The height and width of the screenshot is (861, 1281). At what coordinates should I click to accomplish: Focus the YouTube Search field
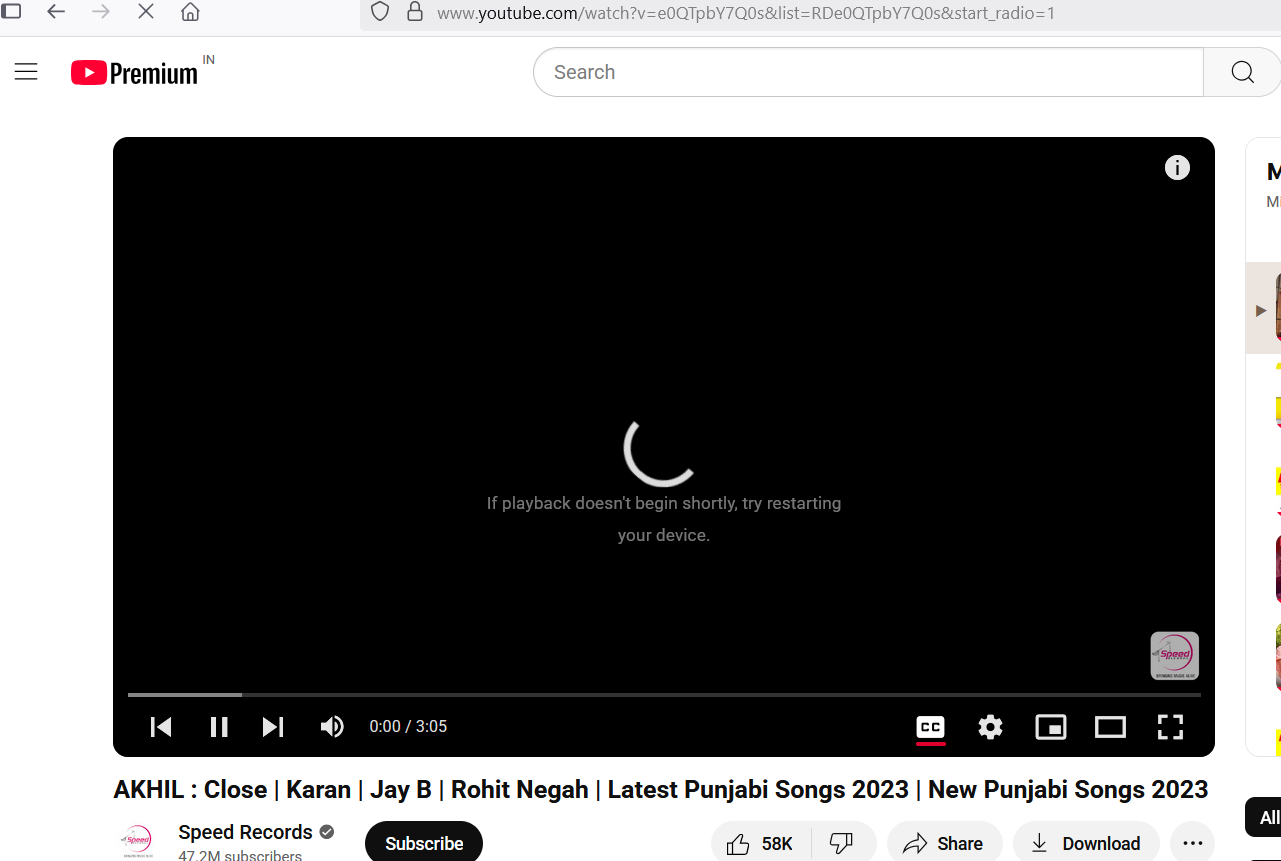click(x=868, y=72)
